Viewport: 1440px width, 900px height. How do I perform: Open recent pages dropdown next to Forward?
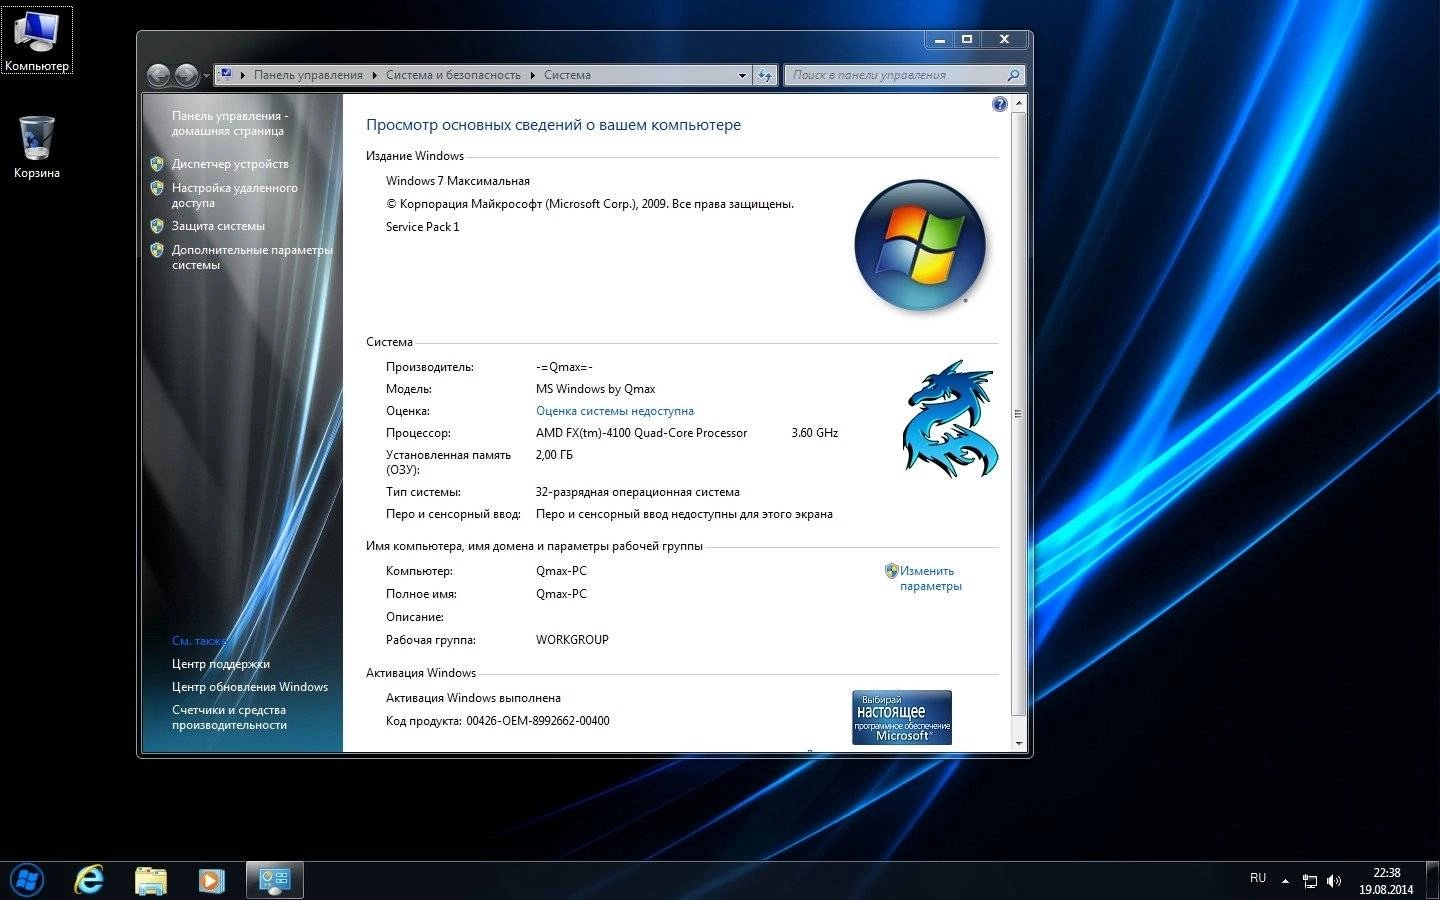(x=206, y=76)
